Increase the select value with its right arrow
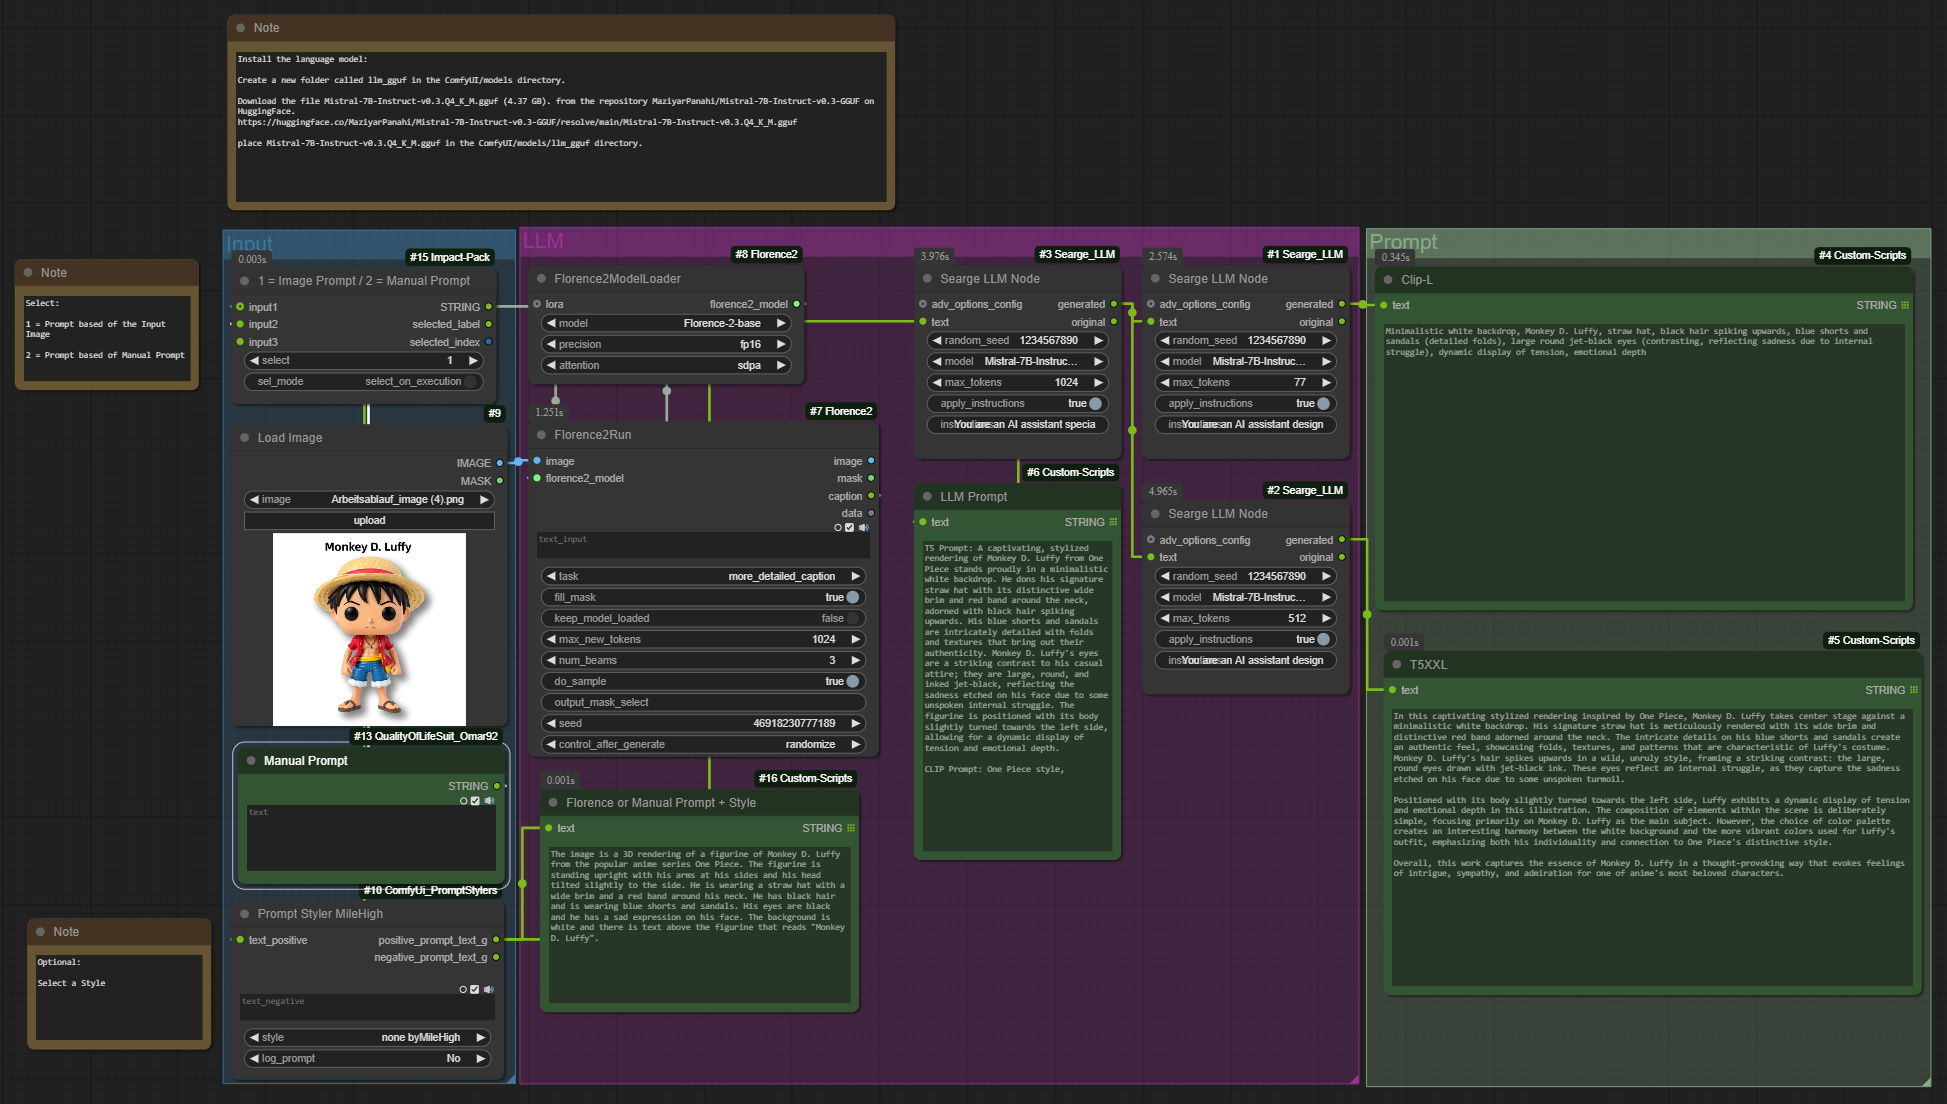 474,361
